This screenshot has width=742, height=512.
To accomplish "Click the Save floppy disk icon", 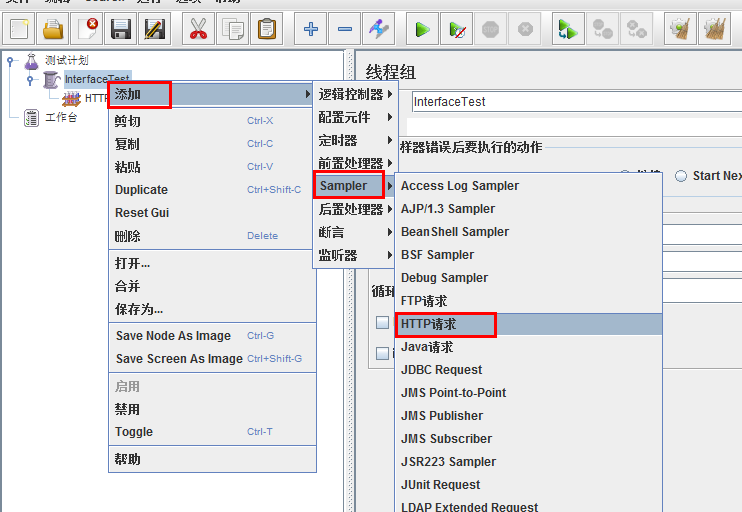I will tap(121, 29).
